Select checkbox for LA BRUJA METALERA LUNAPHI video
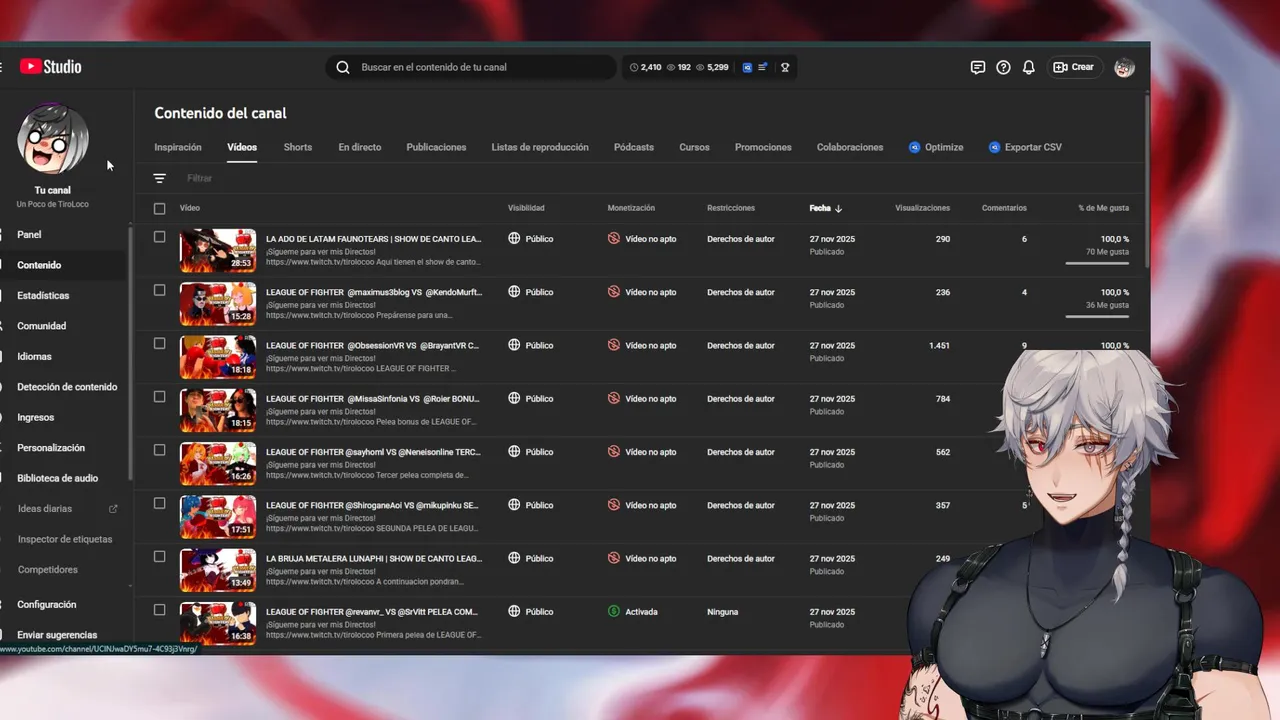 point(159,556)
